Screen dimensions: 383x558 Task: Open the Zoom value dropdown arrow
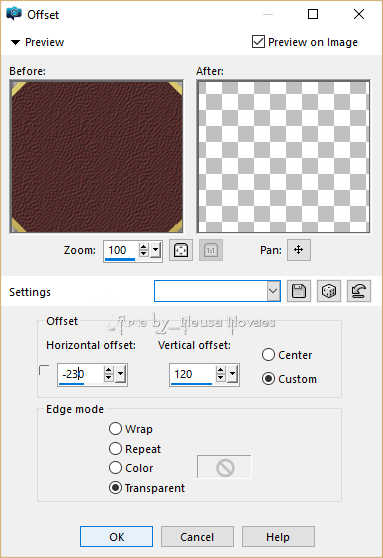(x=155, y=251)
